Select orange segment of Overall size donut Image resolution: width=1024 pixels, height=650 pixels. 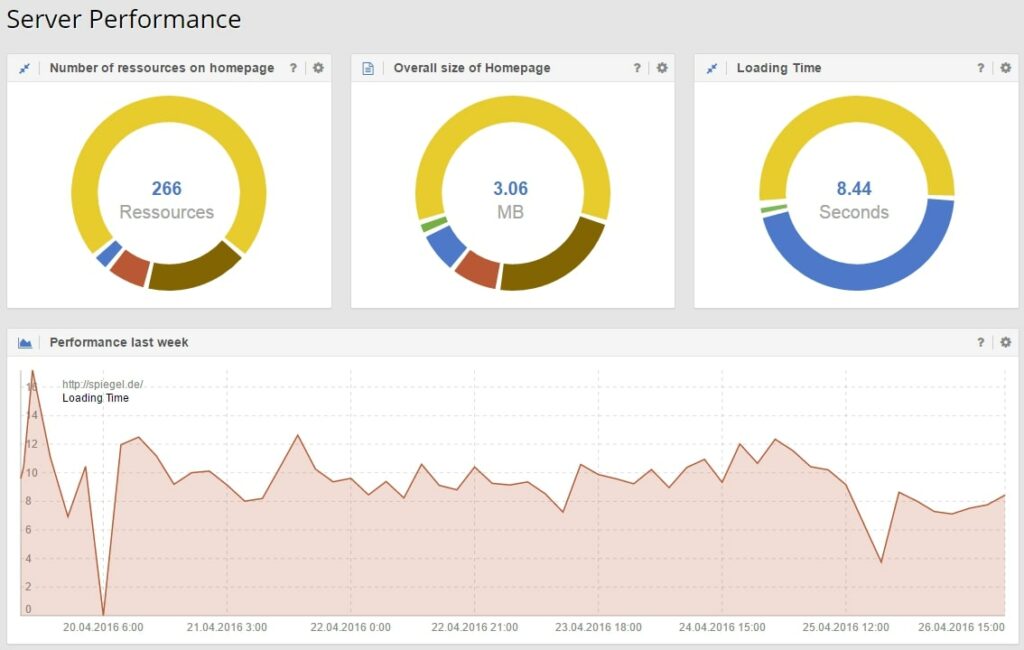point(477,270)
